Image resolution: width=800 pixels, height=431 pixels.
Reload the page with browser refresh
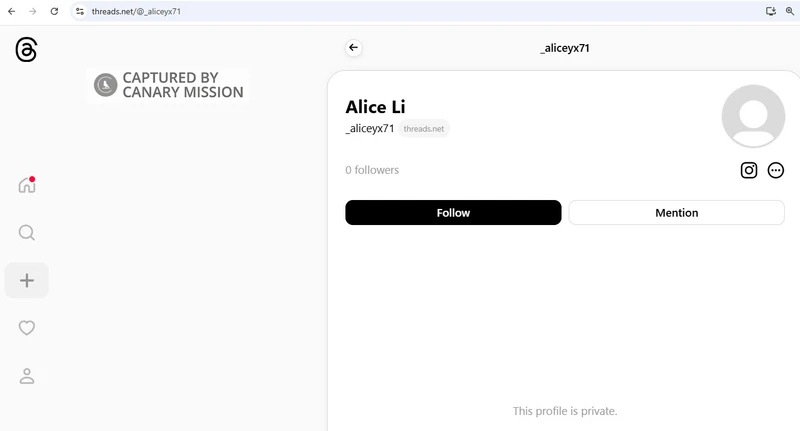(x=54, y=11)
